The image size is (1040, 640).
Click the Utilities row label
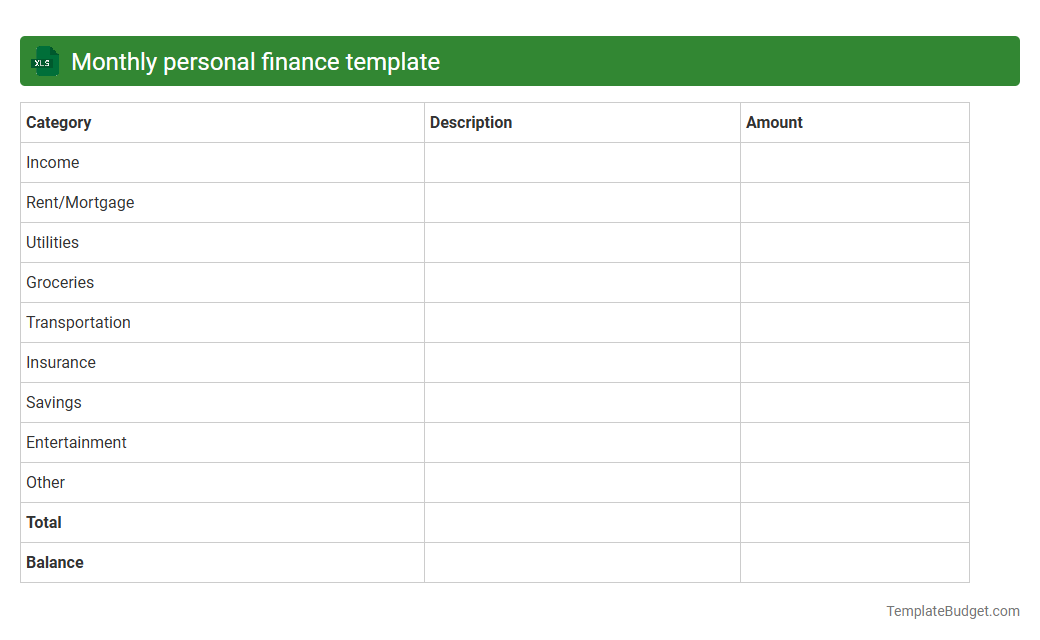tap(52, 242)
